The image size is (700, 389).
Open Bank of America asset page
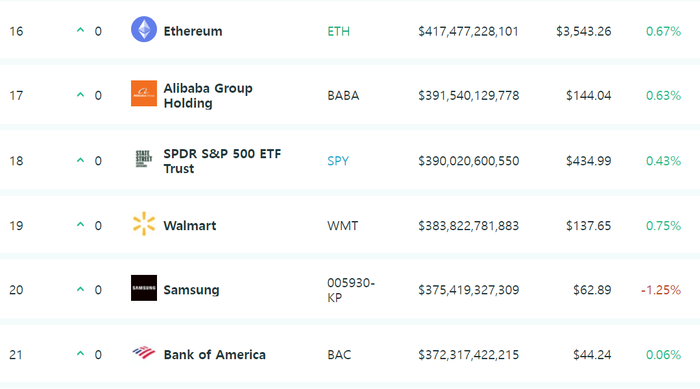[214, 355]
